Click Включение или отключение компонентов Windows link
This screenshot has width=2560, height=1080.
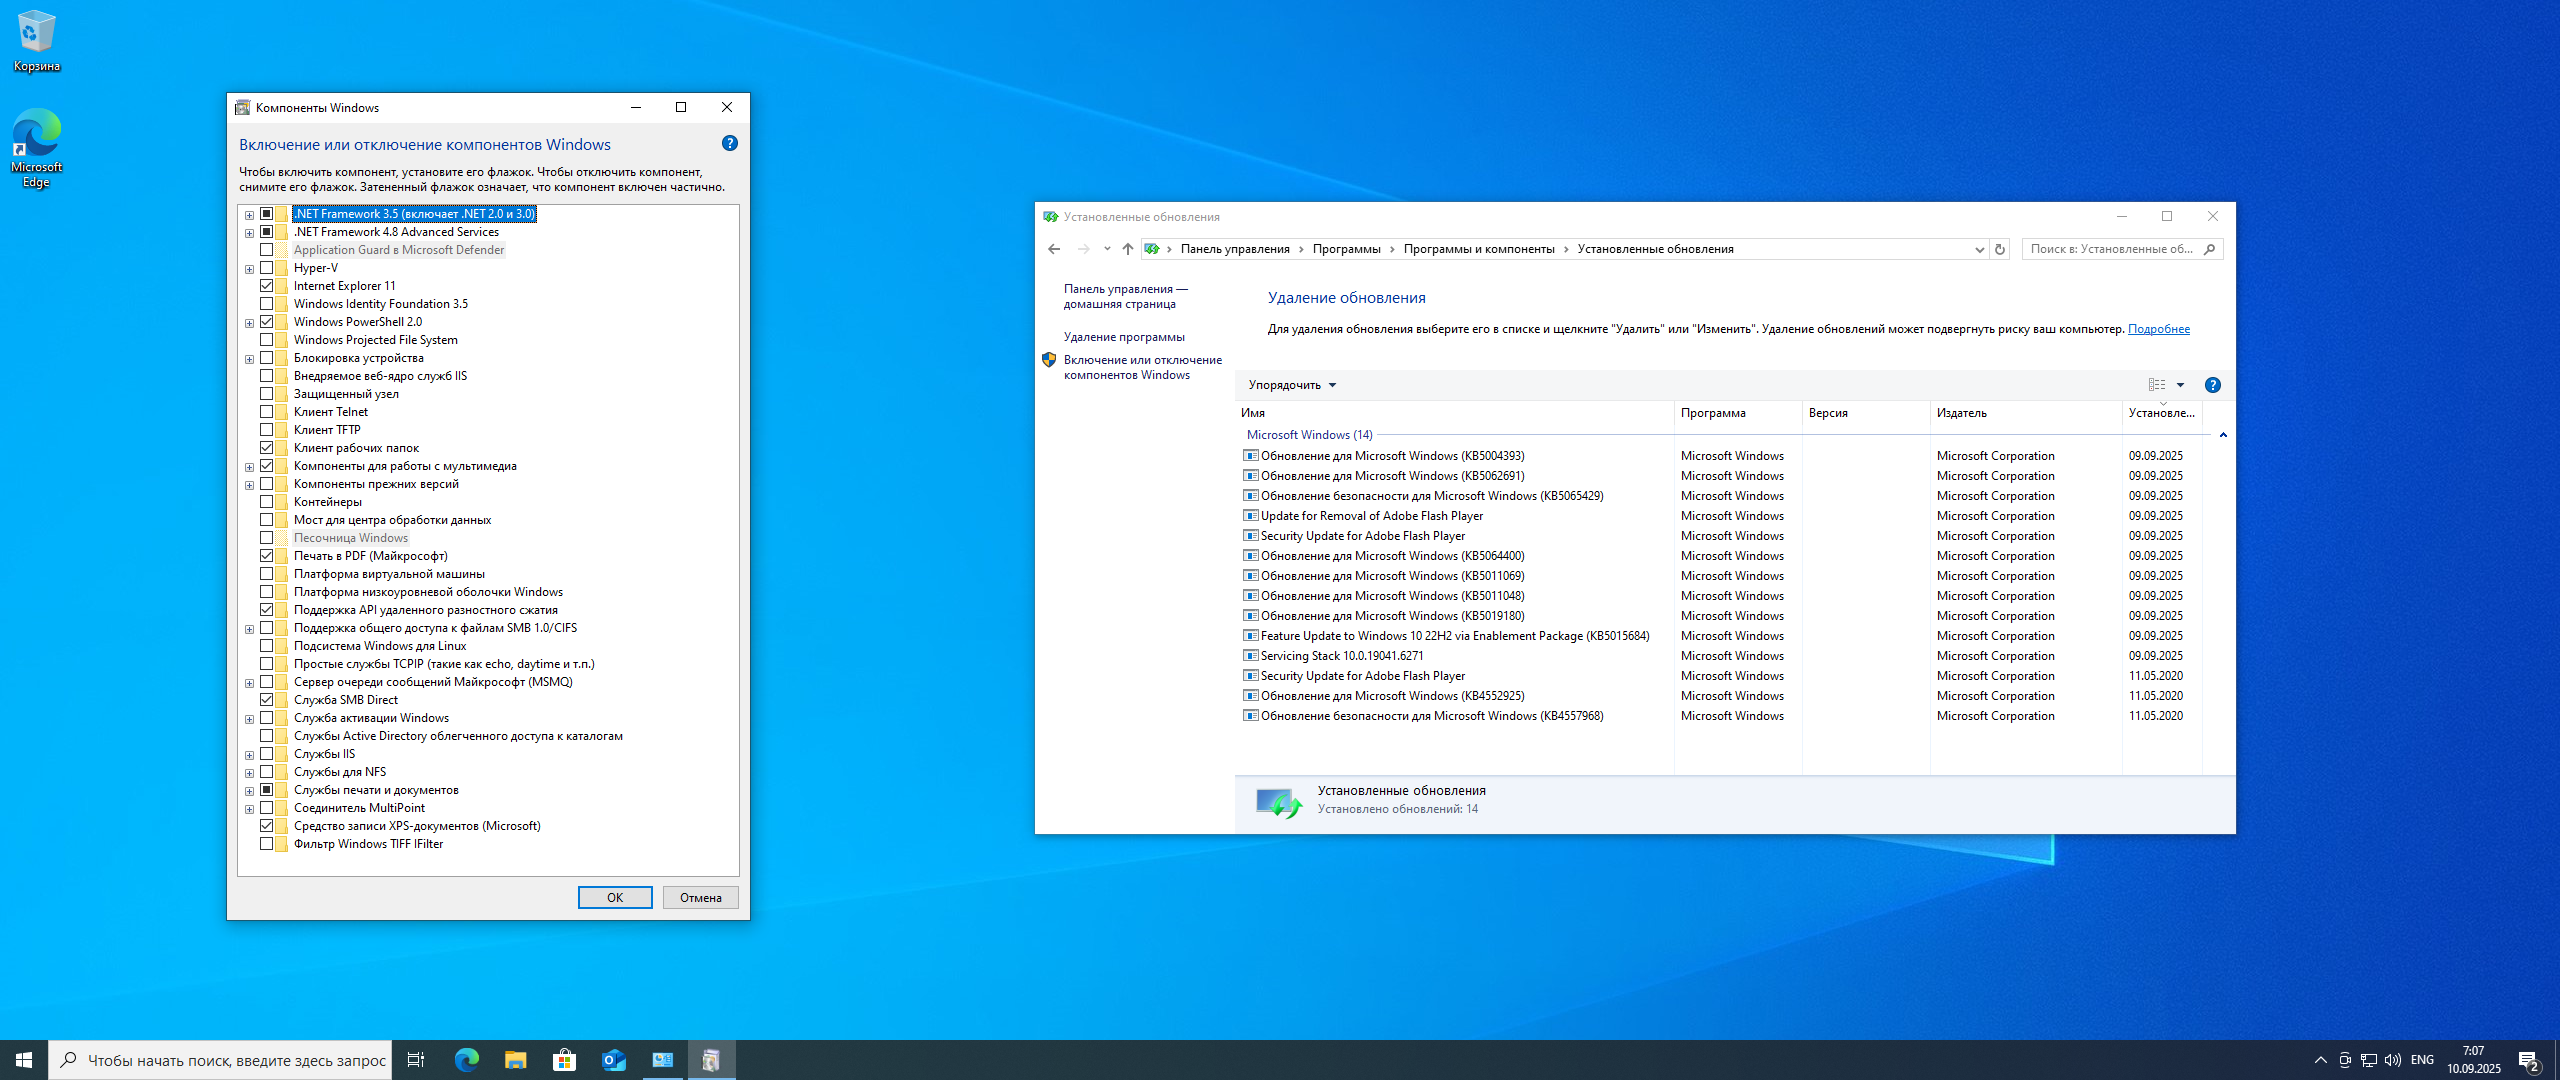1143,367
